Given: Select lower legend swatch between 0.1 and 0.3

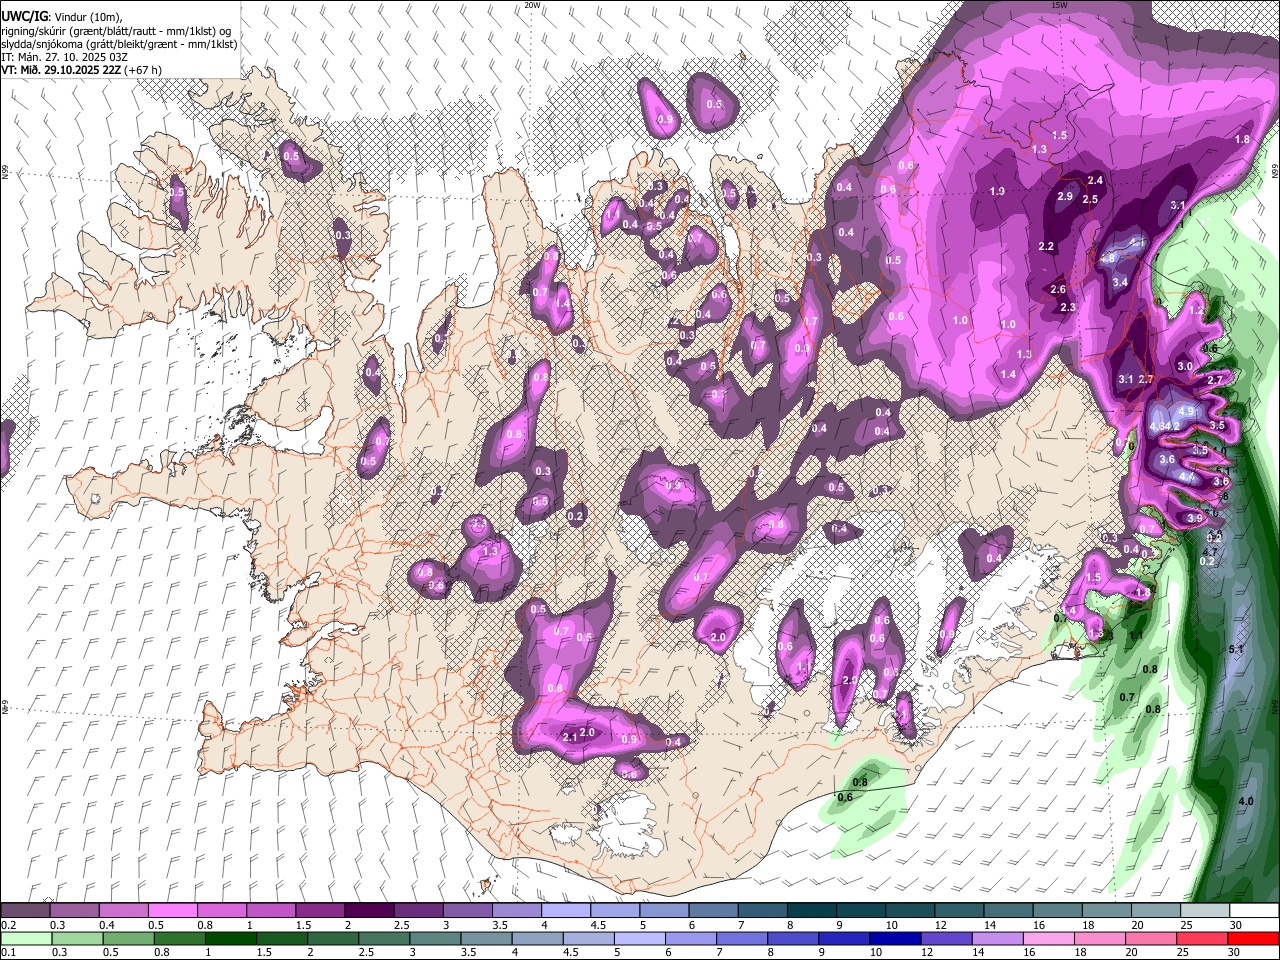Looking at the screenshot, I should click(25, 938).
